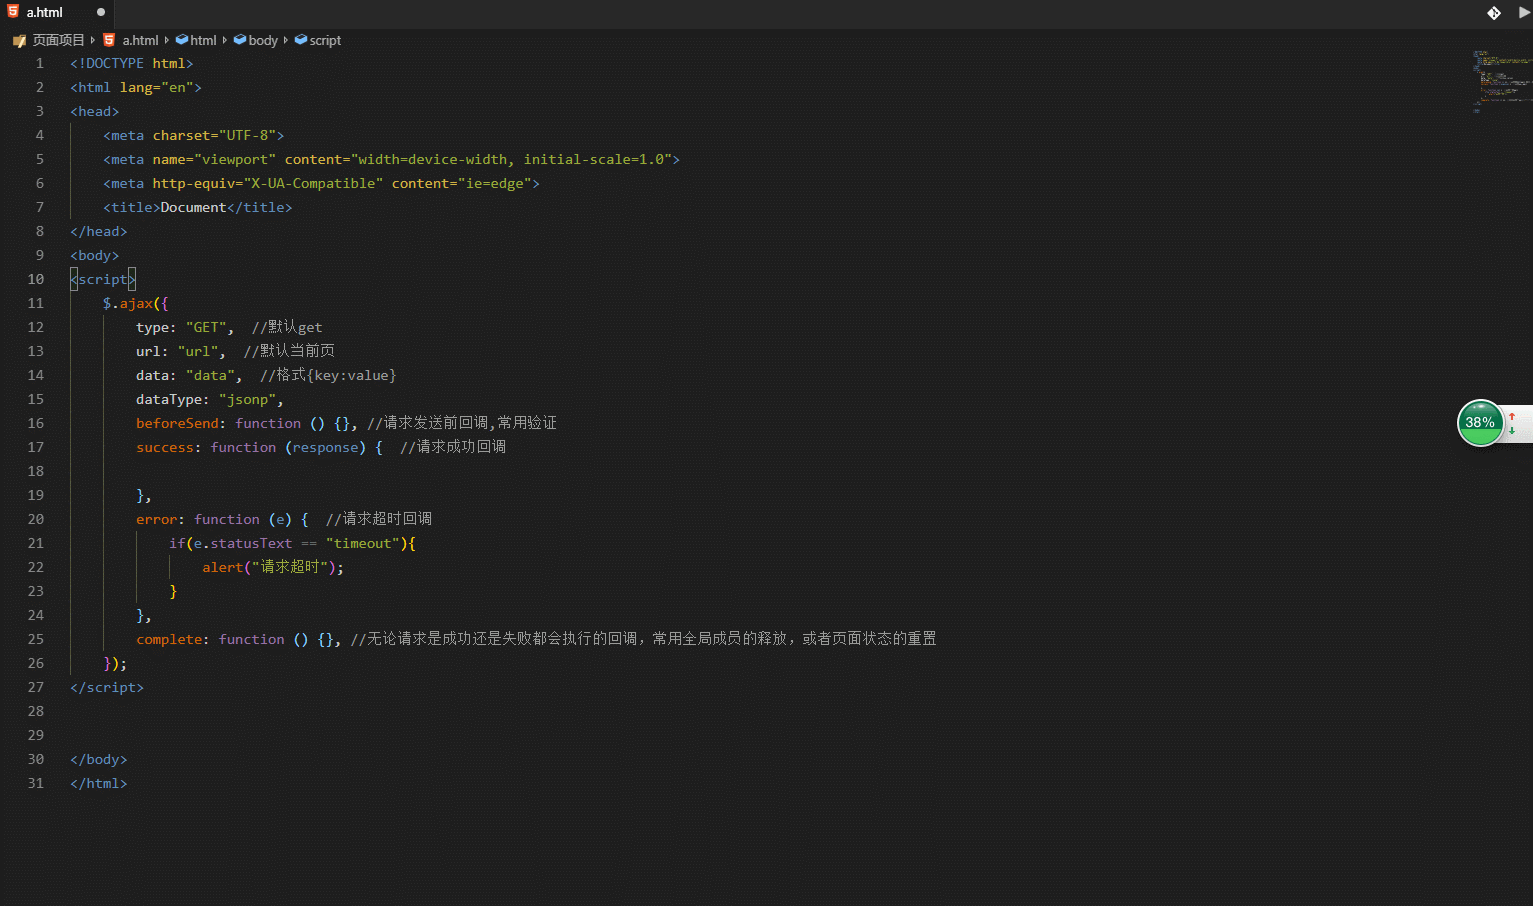Click the unsaved dot on a.html tab
Viewport: 1533px width, 906px height.
tap(101, 13)
